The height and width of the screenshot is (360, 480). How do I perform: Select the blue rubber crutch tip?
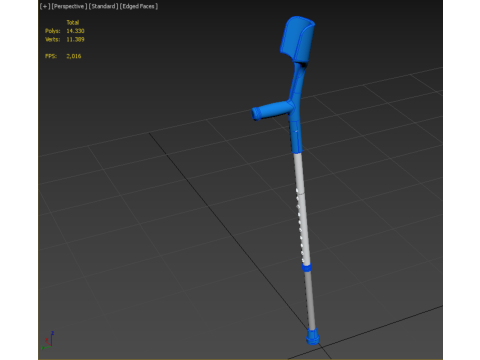coord(313,336)
